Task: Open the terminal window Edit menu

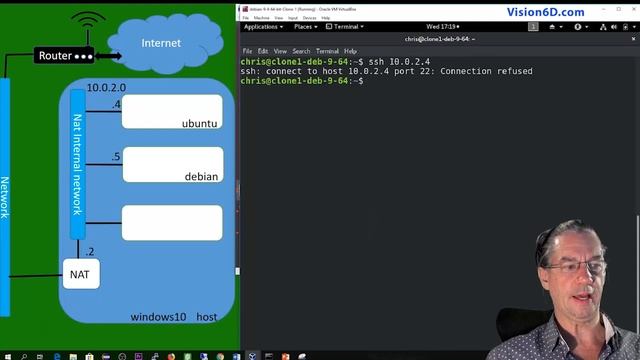Action: tap(263, 51)
